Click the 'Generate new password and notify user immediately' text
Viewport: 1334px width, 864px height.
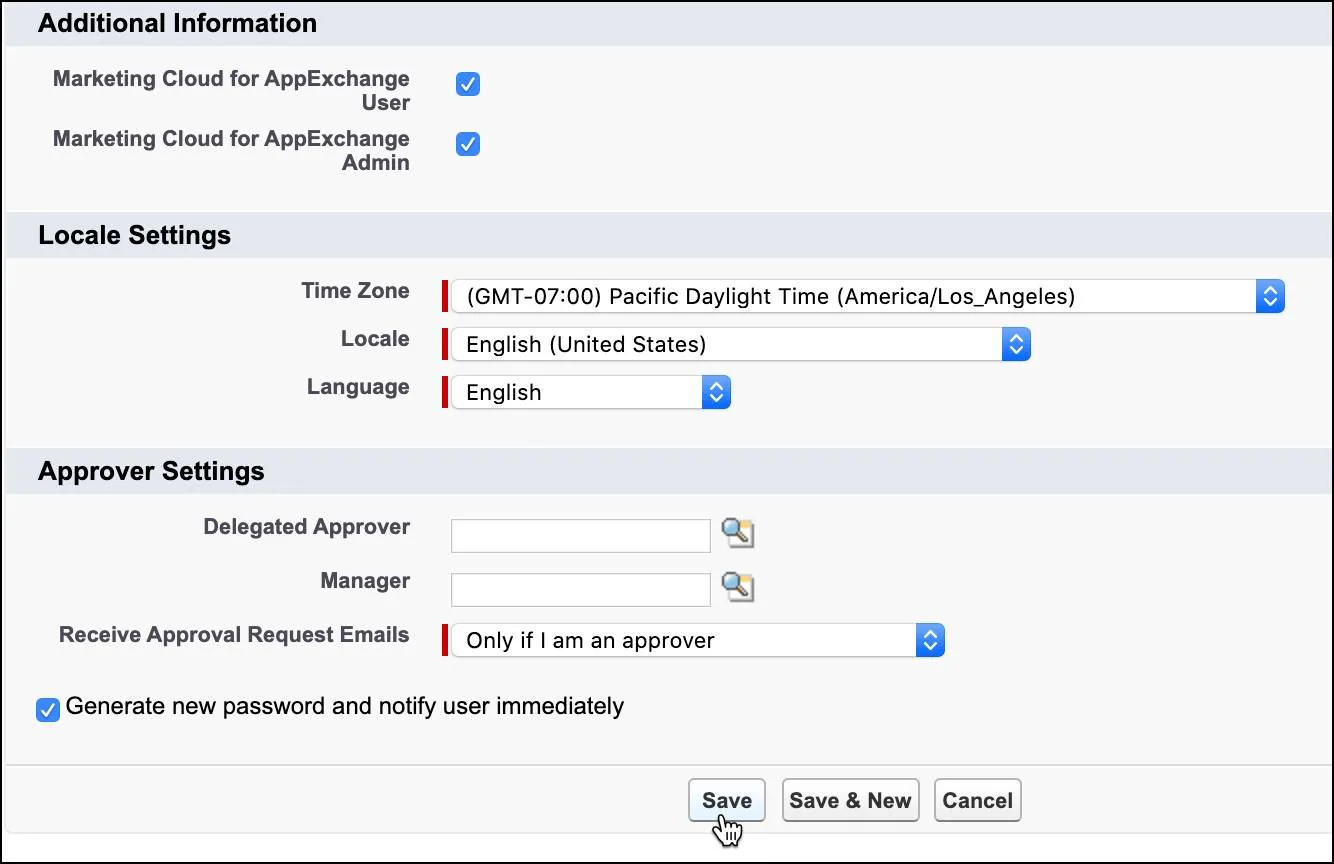tap(345, 706)
